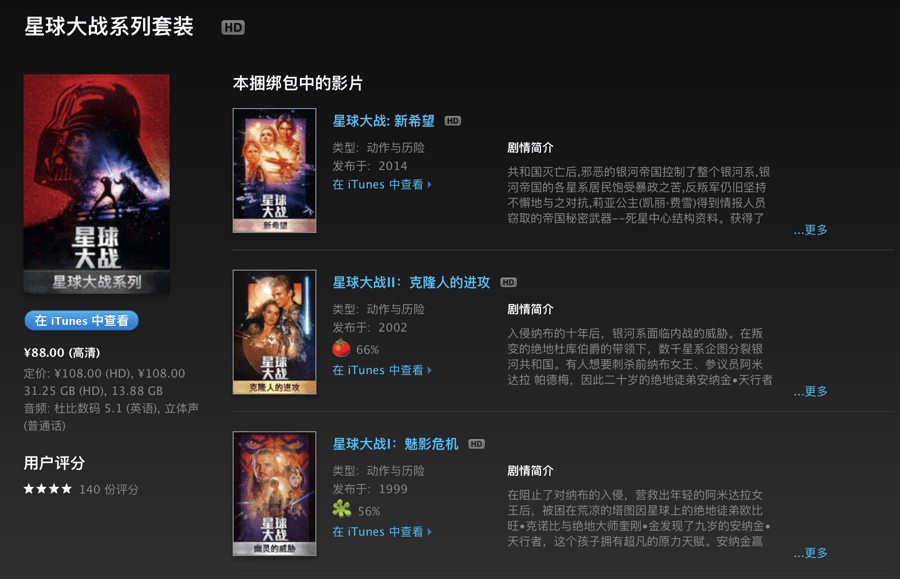The width and height of the screenshot is (900, 579).
Task: Open the 星球大战I: 魅影危机 title link
Action: (395, 444)
